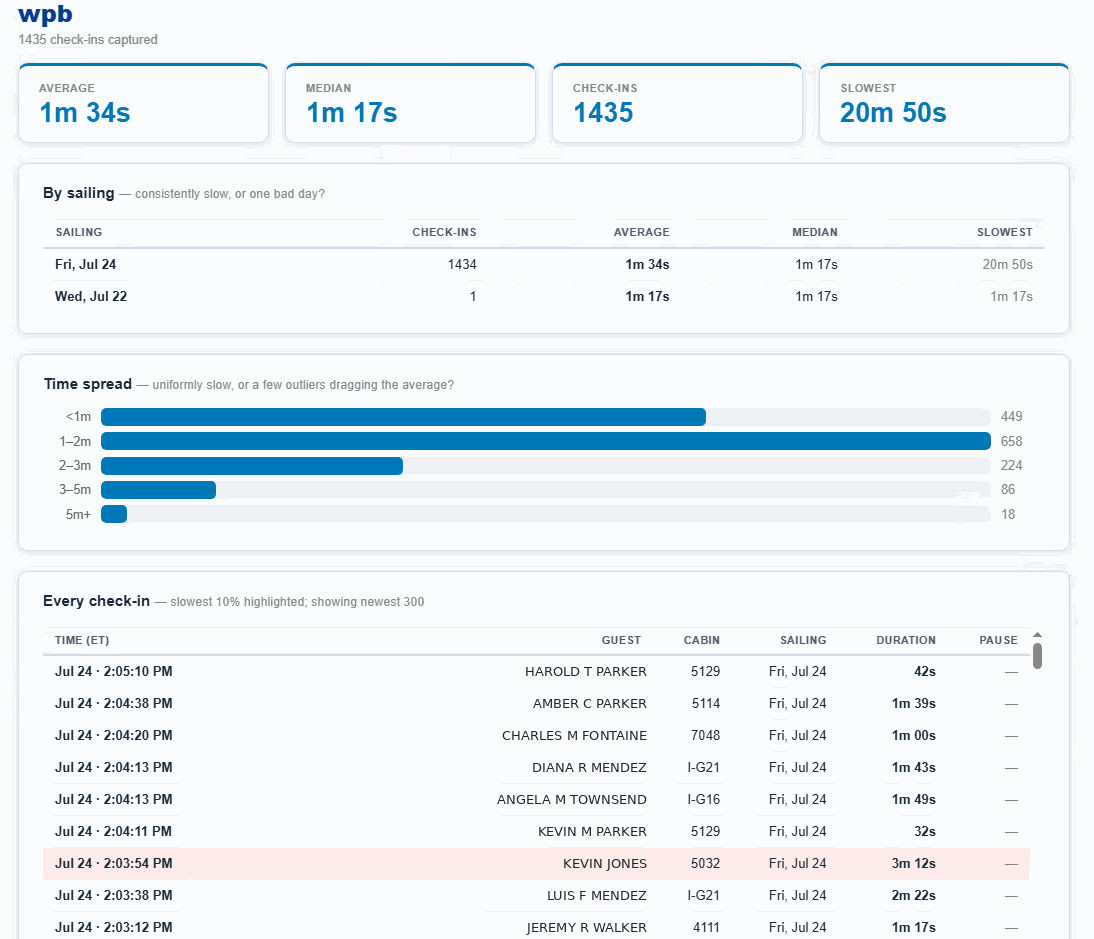The image size is (1094, 939).
Task: Select the Fri, Jul 24 sailing row
Action: (x=544, y=264)
